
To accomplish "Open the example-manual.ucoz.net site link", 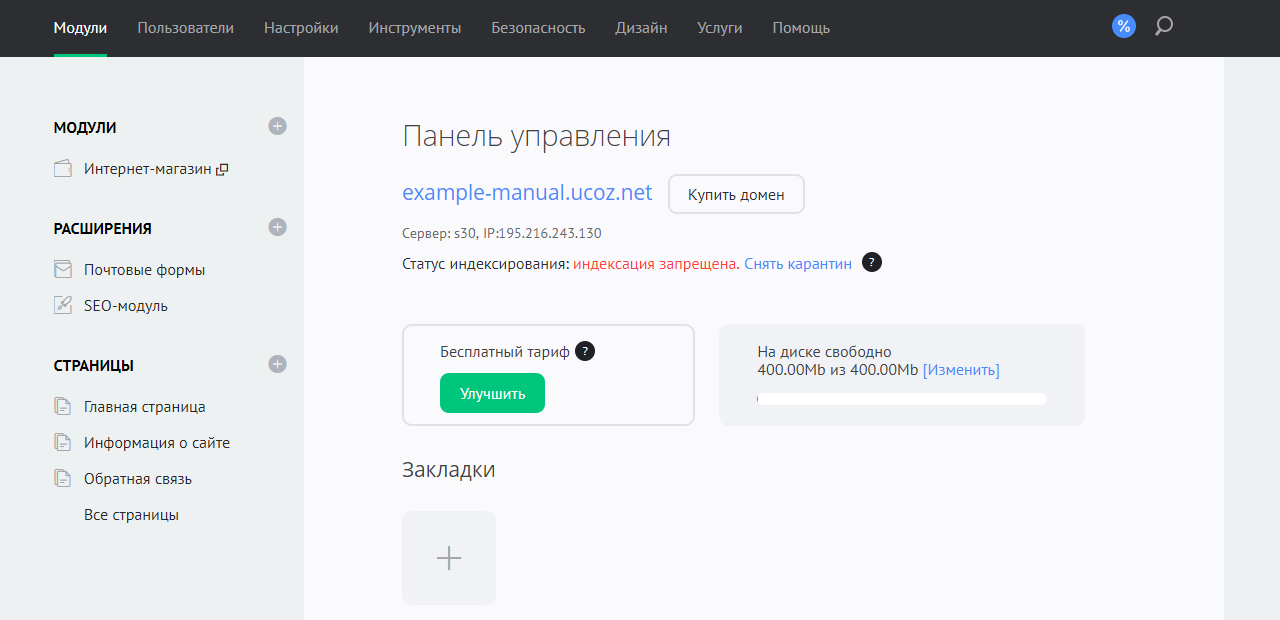I will point(527,192).
